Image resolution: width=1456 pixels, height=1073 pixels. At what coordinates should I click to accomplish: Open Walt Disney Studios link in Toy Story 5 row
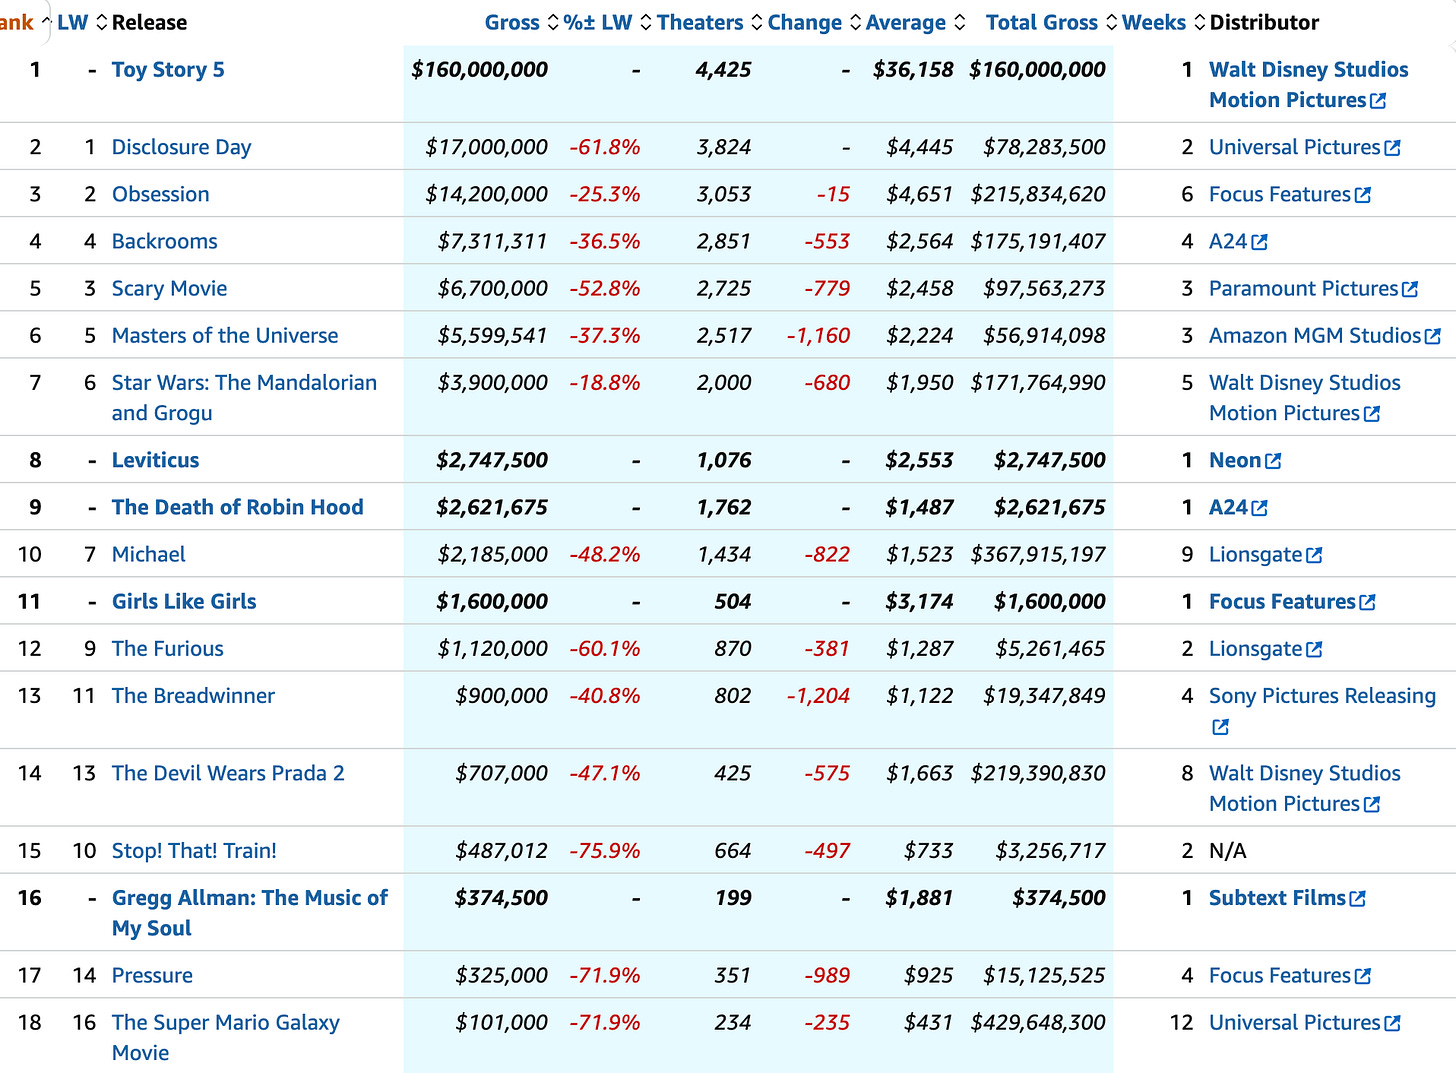coord(1308,85)
